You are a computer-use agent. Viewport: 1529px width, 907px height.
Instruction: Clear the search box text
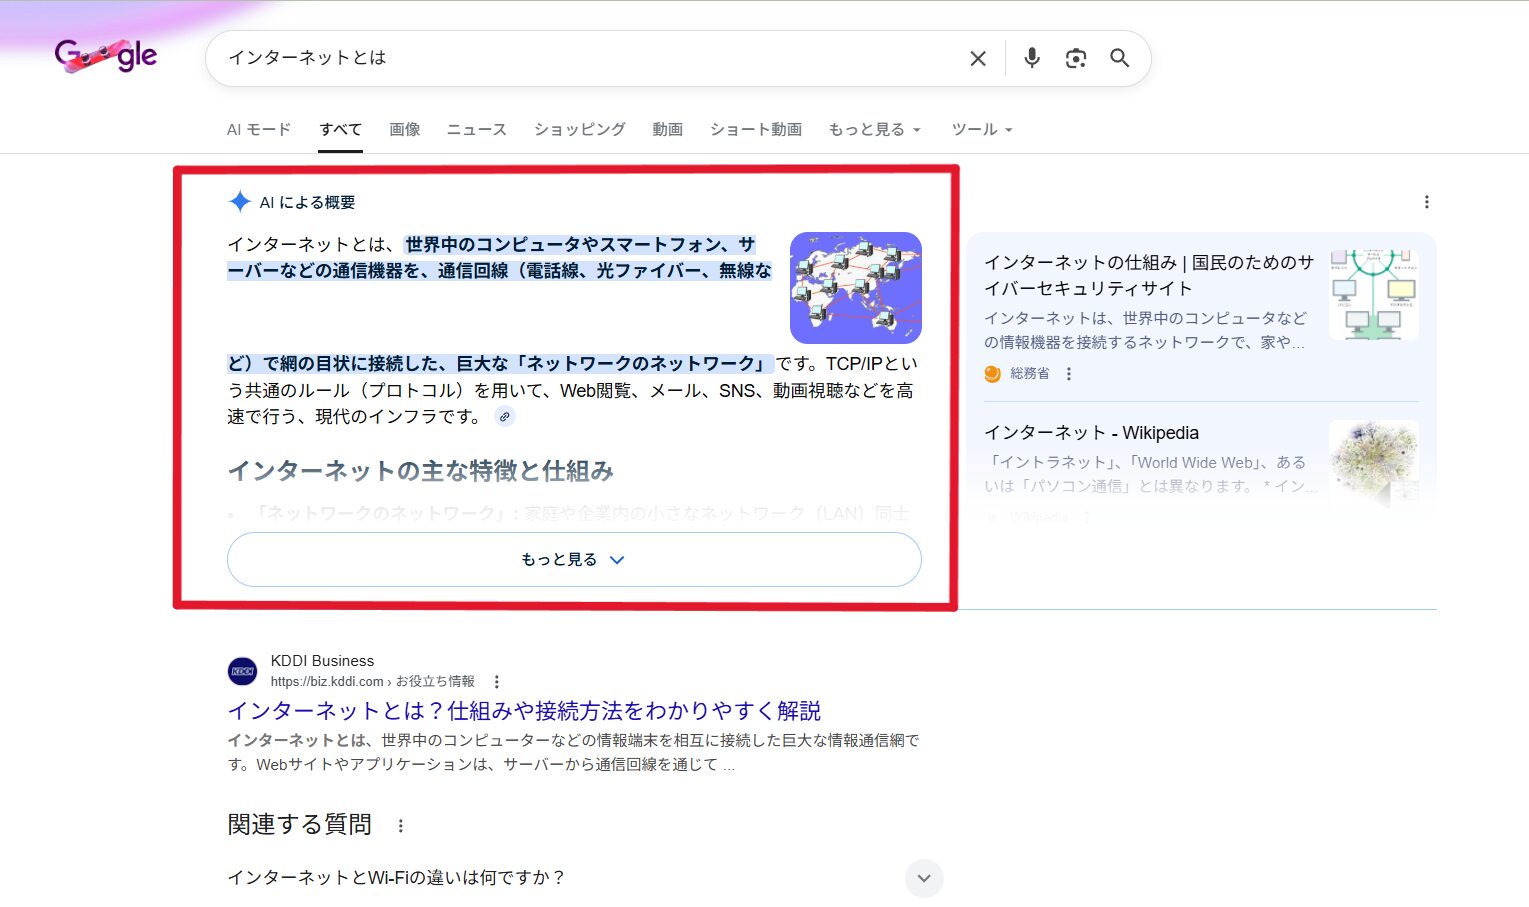click(978, 59)
